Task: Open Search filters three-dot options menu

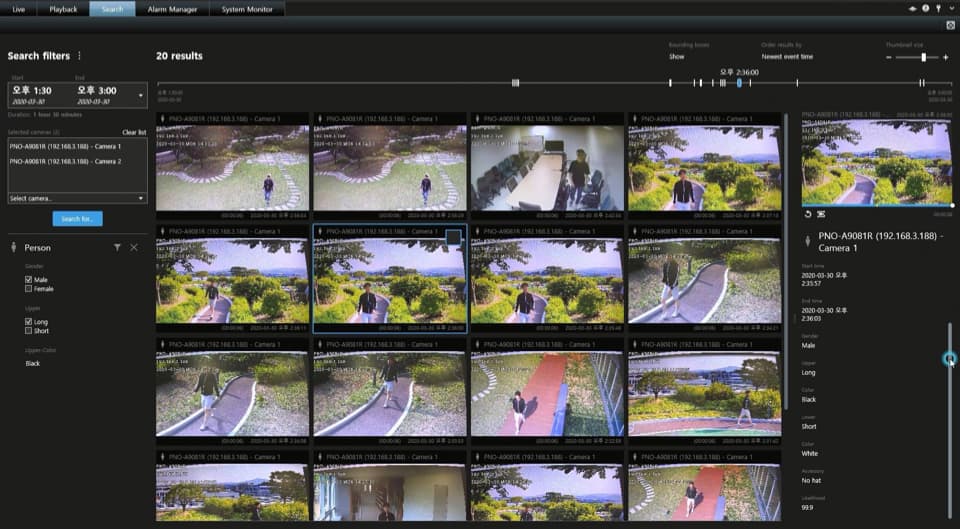Action: coord(80,56)
